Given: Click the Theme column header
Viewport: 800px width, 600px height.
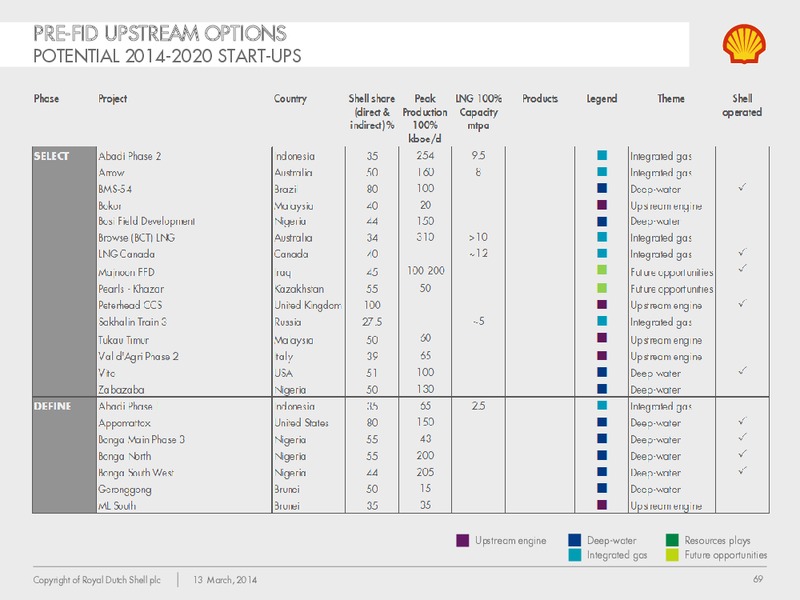Looking at the screenshot, I should point(670,98).
